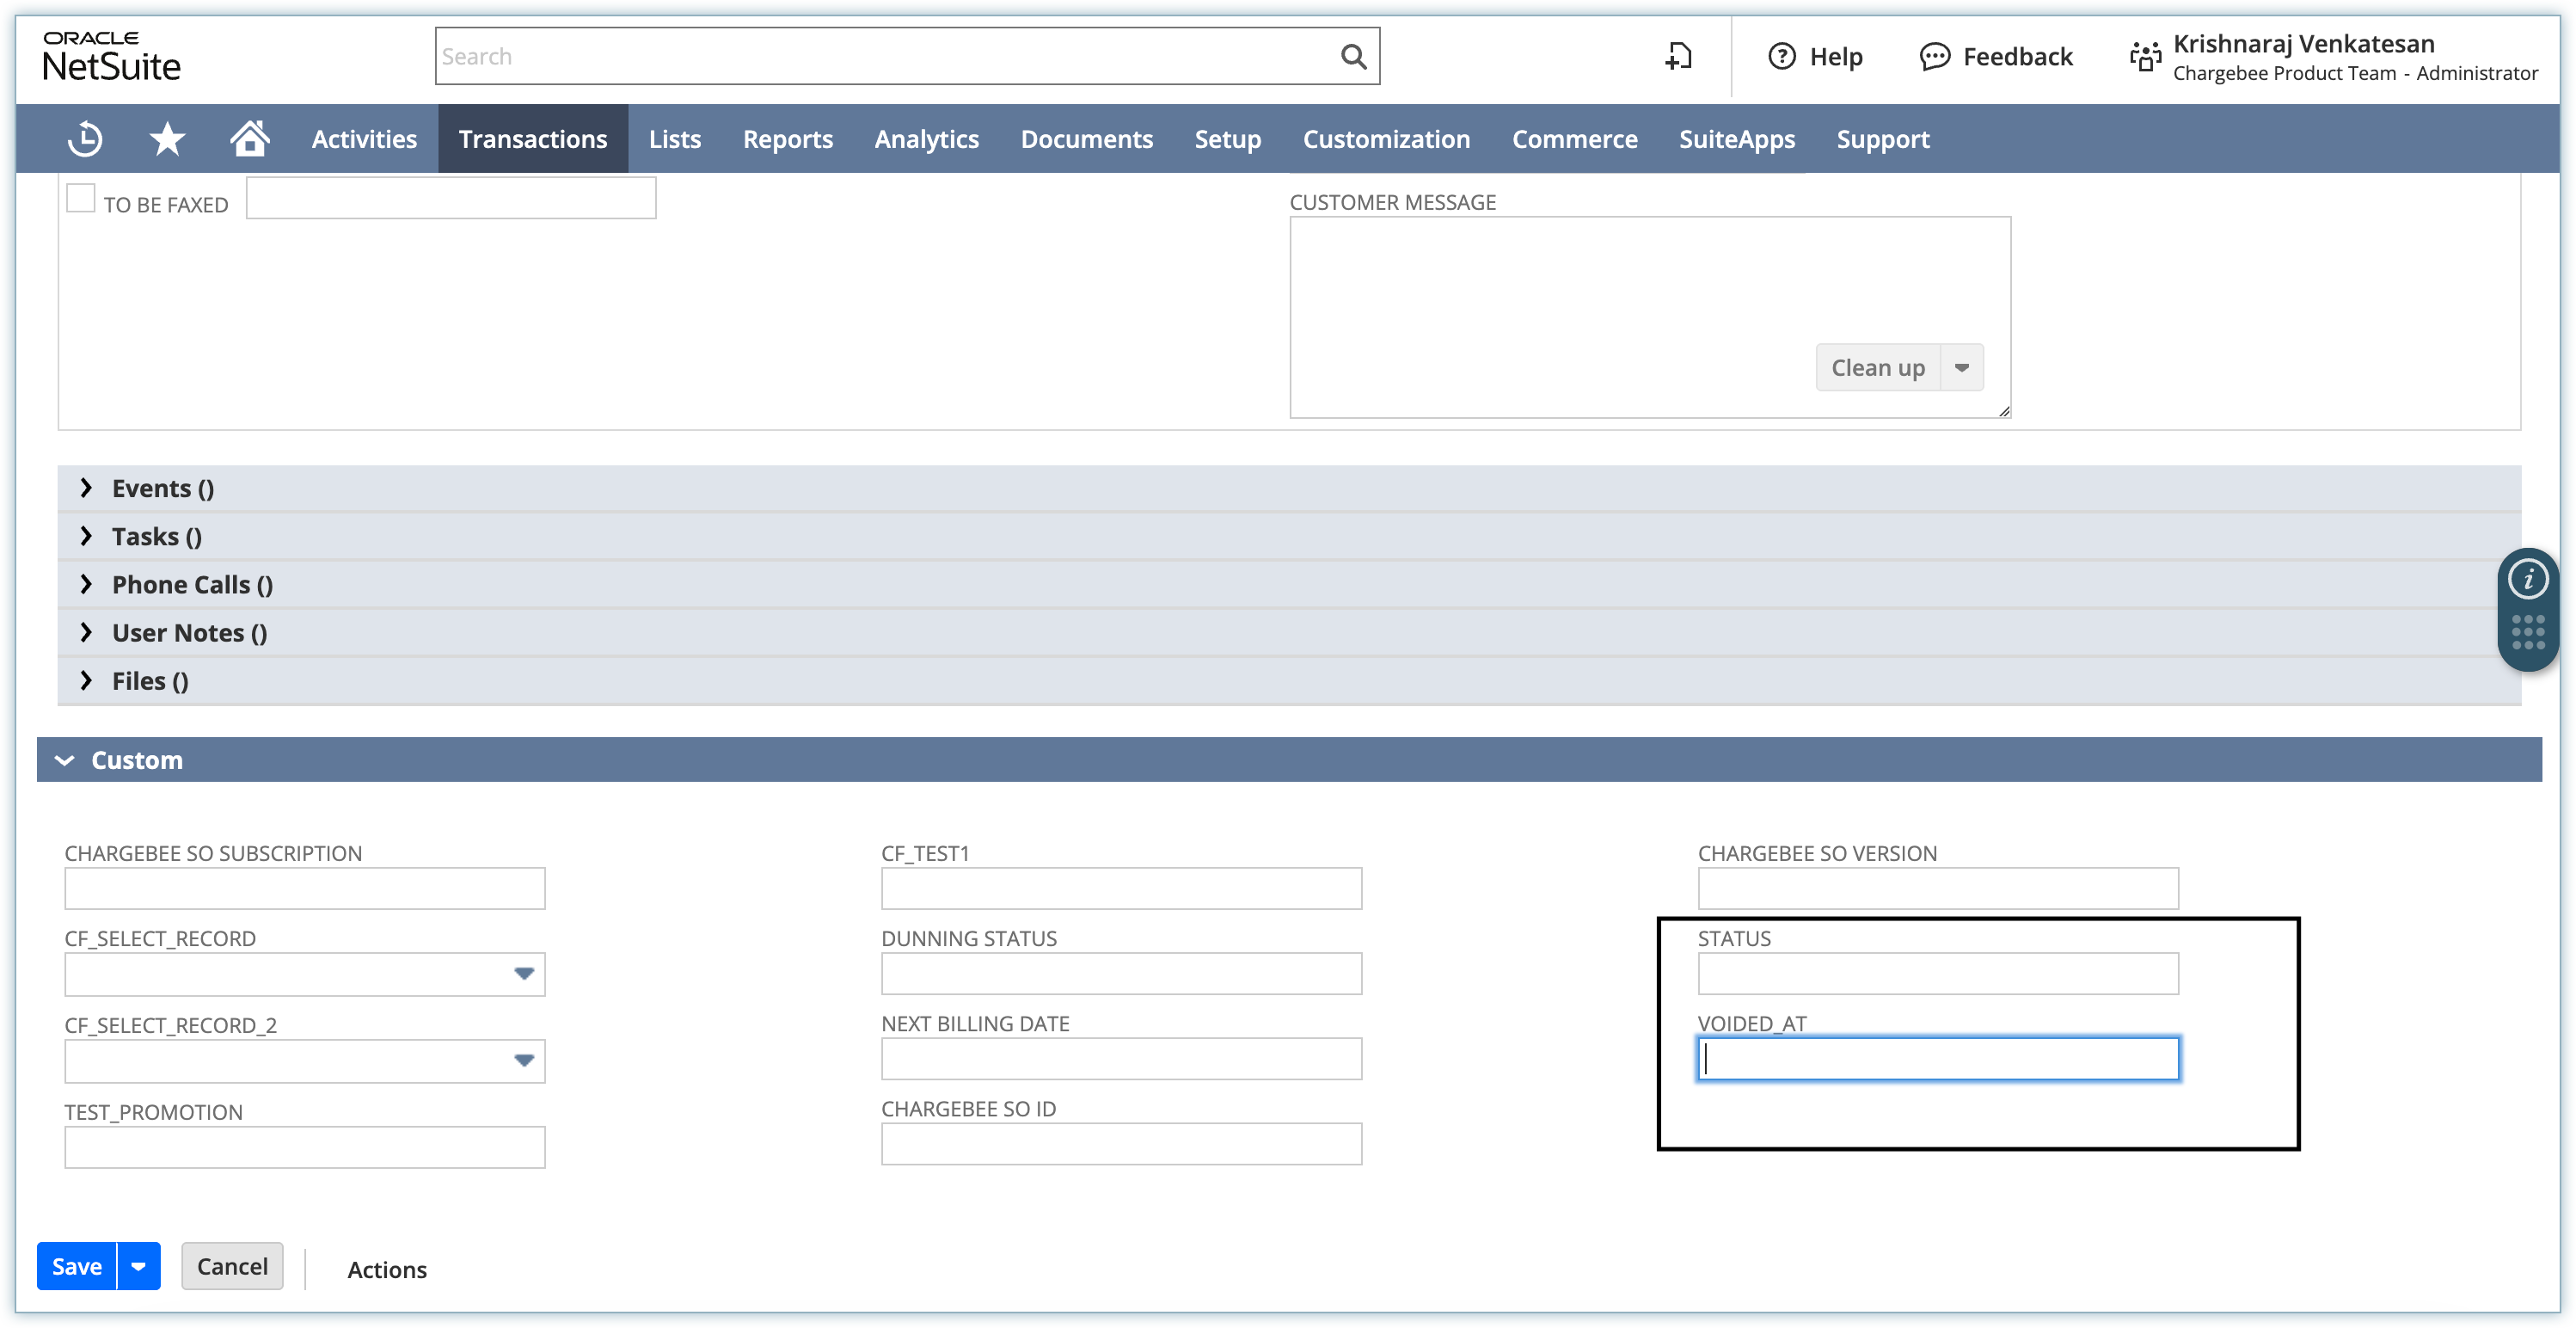
Task: Open the Customization menu
Action: tap(1386, 139)
